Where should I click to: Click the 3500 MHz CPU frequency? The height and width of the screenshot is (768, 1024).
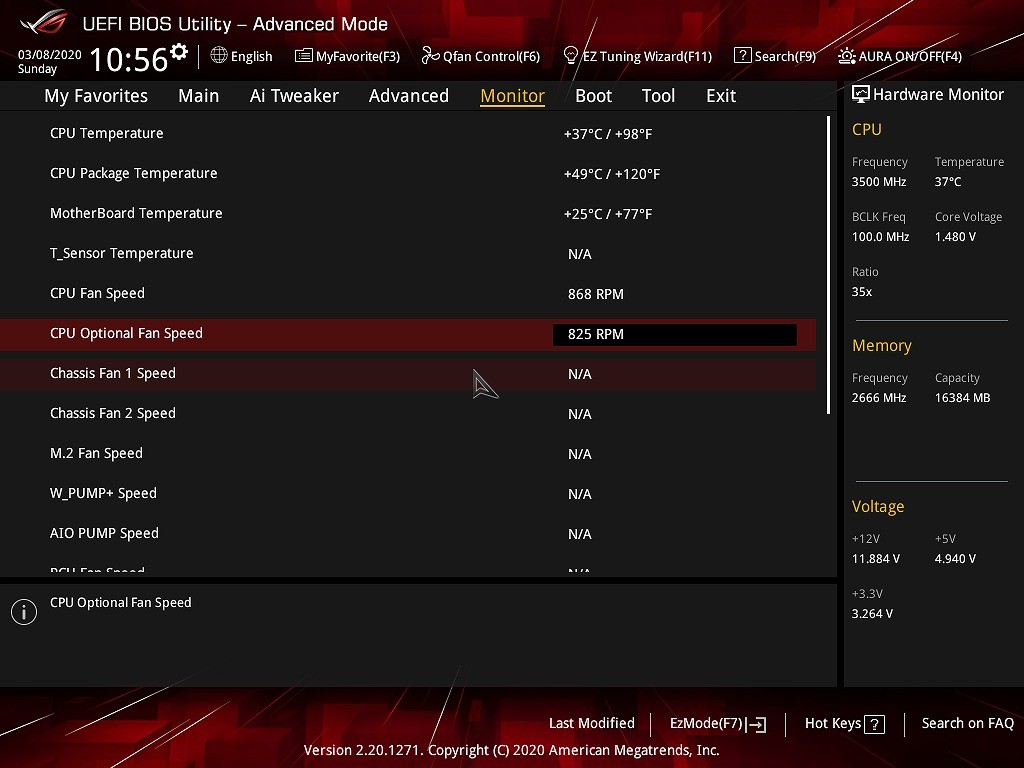[879, 182]
